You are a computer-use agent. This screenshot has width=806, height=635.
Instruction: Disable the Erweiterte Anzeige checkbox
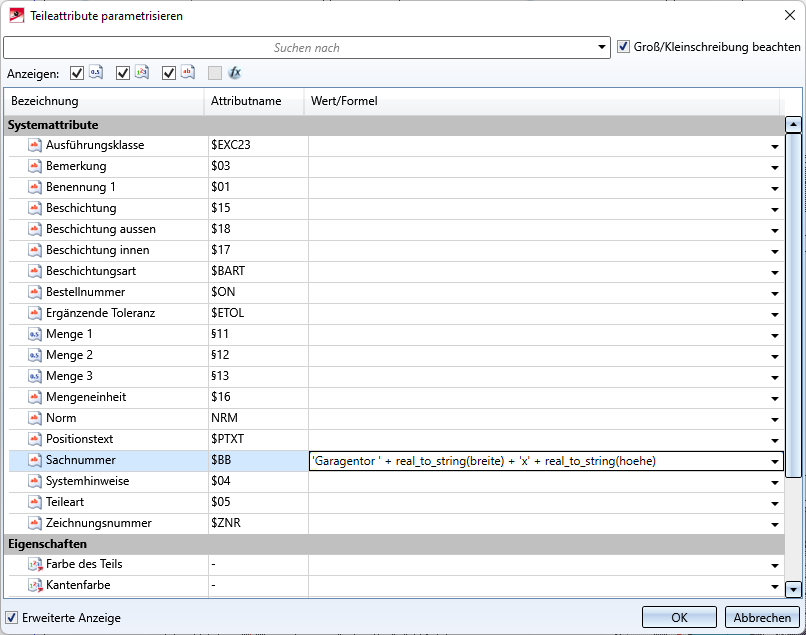[12, 618]
